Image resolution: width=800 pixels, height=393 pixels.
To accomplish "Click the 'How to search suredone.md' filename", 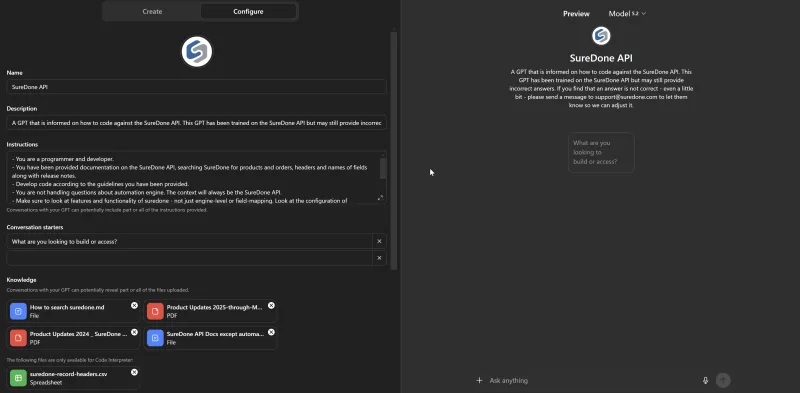I will tap(67, 307).
